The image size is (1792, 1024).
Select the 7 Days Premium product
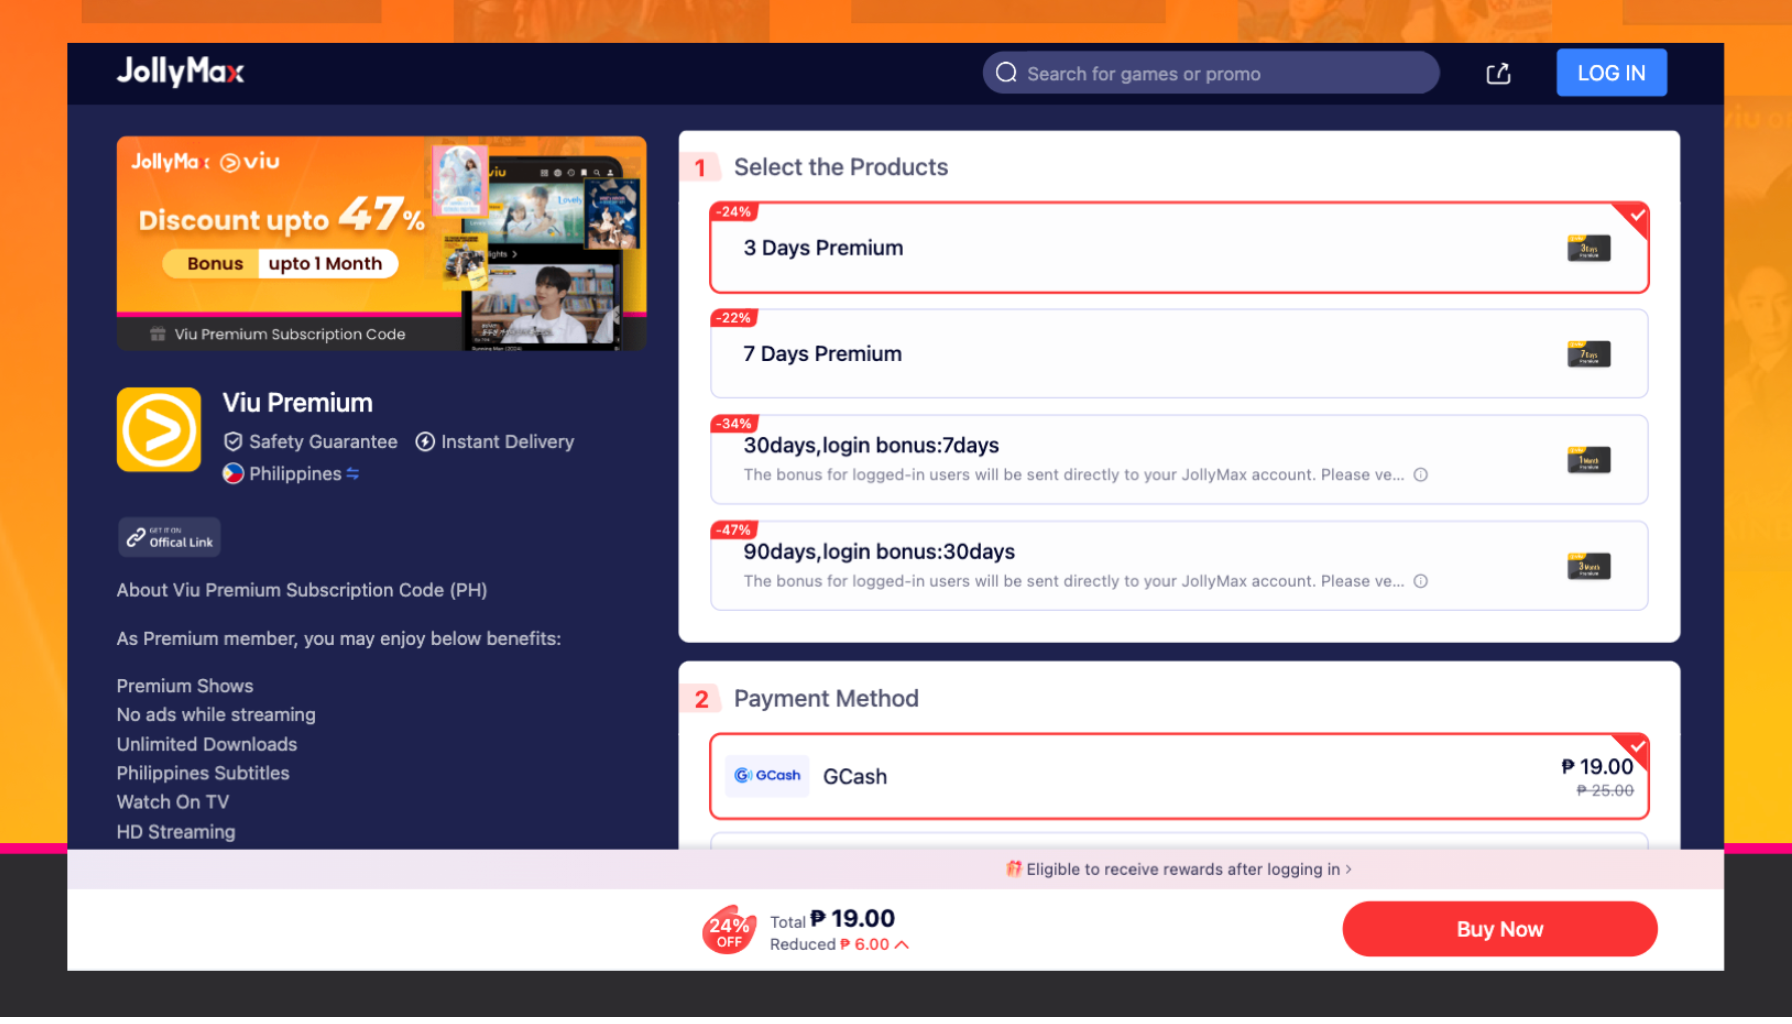click(1178, 353)
